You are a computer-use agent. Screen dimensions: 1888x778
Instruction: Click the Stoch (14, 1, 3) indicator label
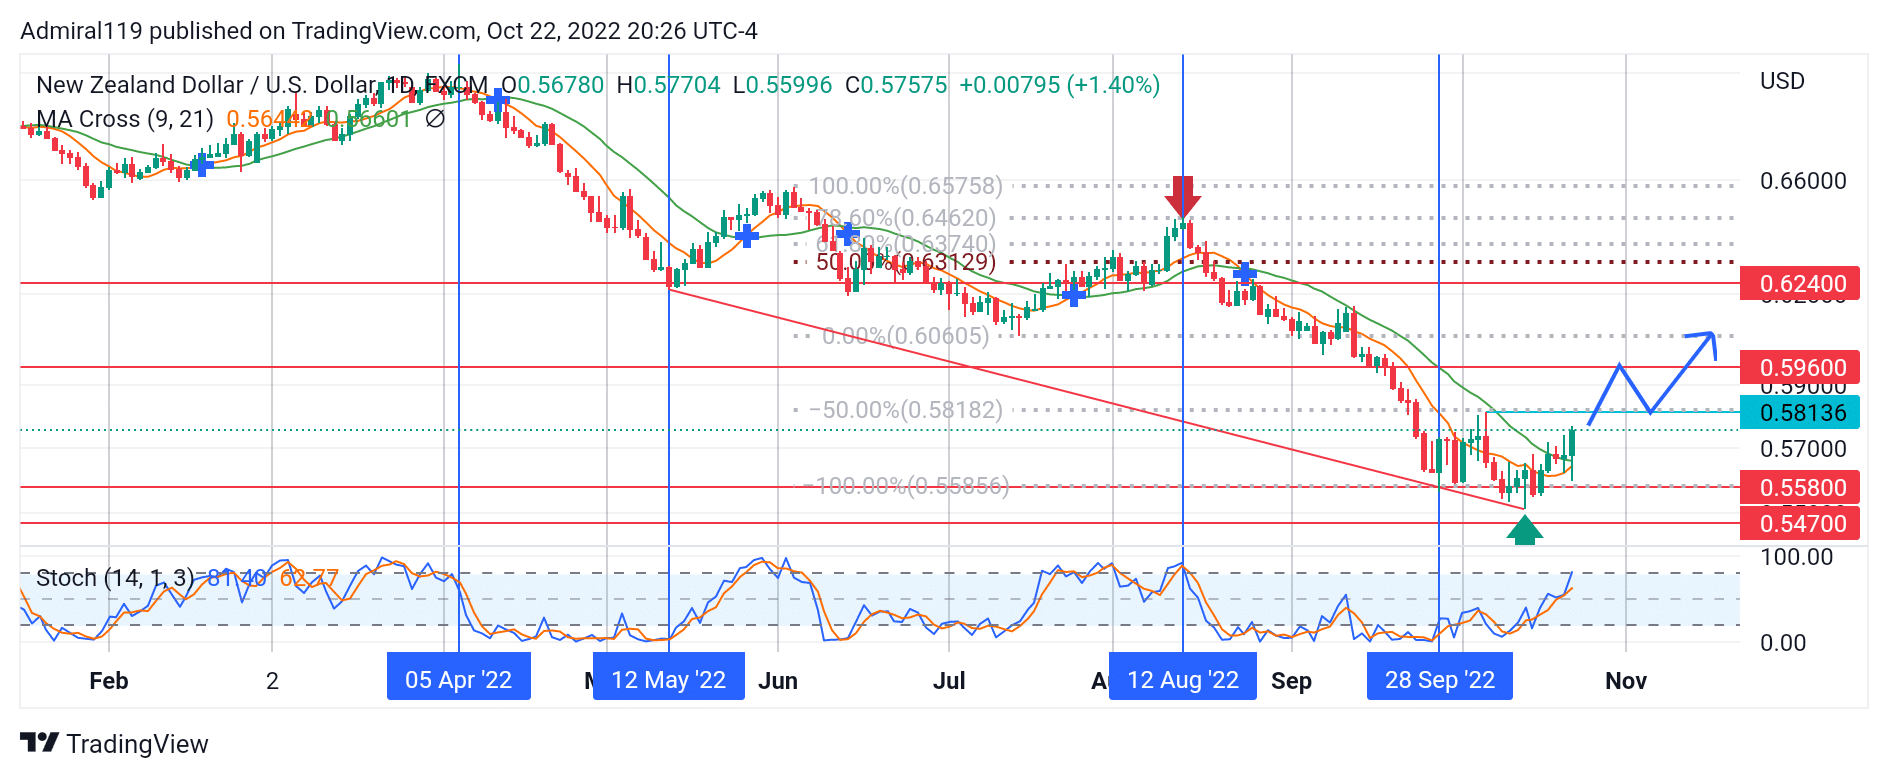click(115, 578)
